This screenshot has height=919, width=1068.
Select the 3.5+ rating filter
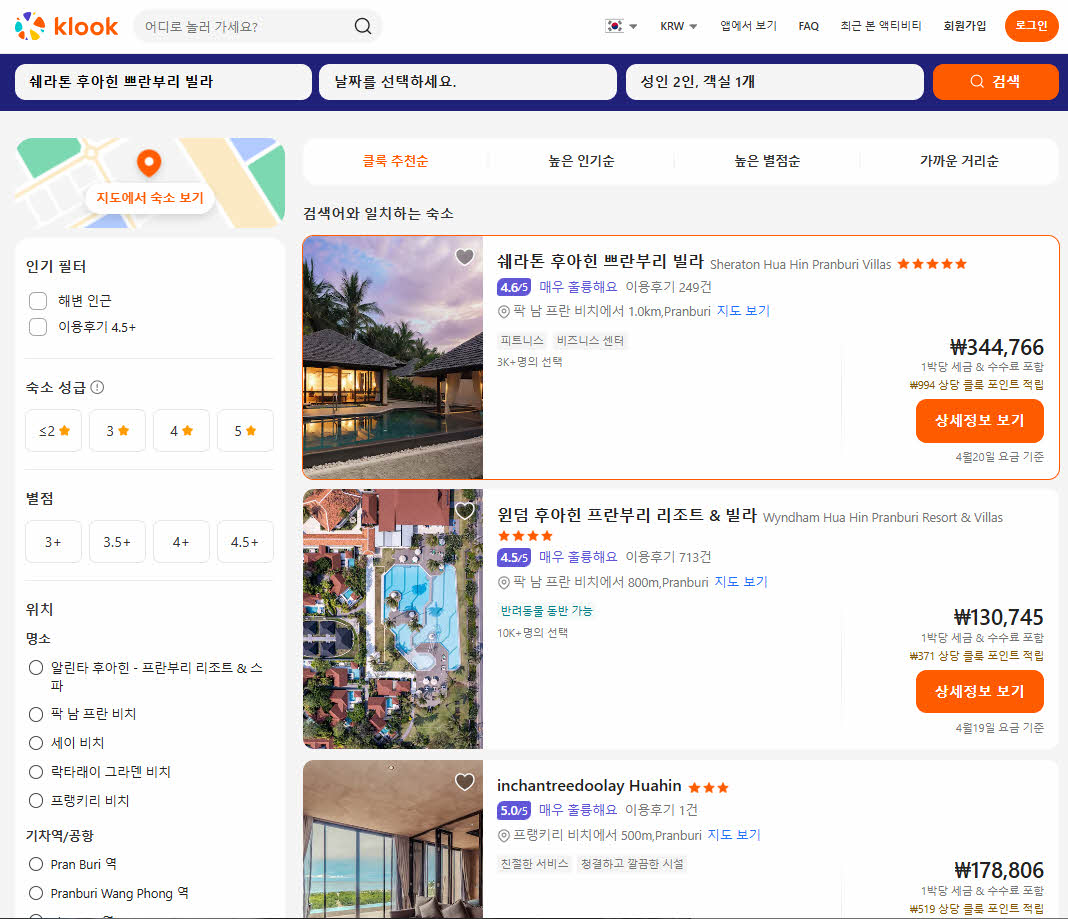[117, 542]
